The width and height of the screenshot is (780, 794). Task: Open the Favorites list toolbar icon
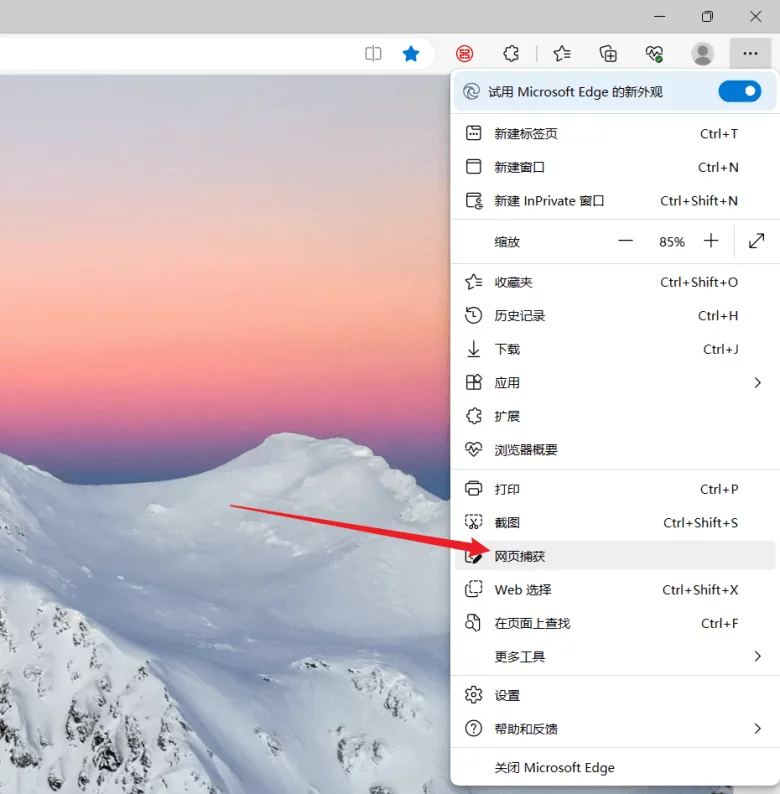click(x=562, y=54)
